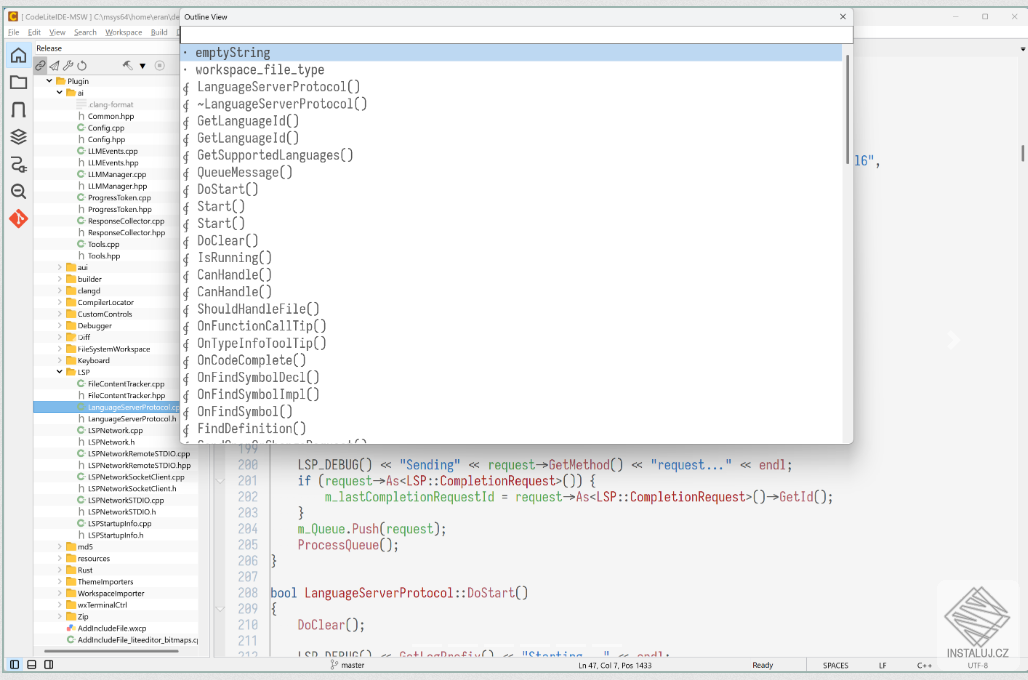Expand the clangd folder
The height and width of the screenshot is (680, 1028).
[60, 290]
